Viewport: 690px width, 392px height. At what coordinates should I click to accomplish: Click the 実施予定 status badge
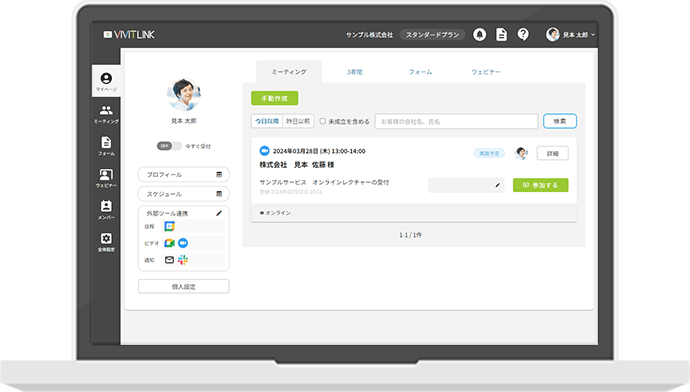[x=489, y=153]
